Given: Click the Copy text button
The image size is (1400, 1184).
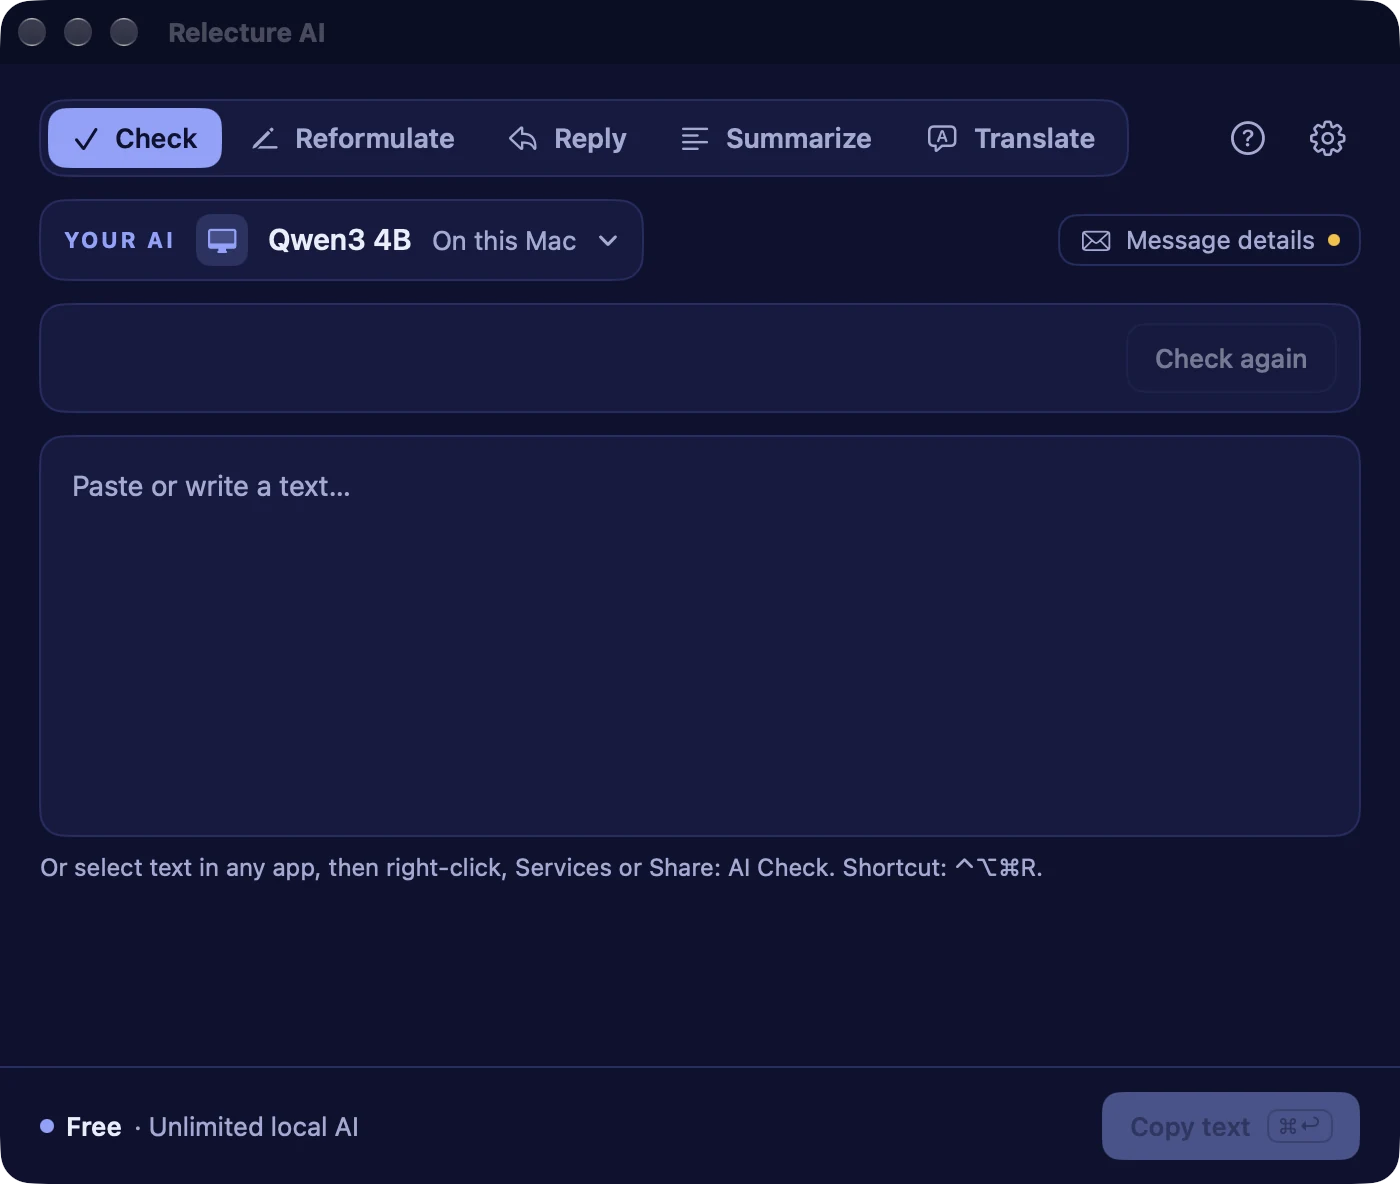Looking at the screenshot, I should pyautogui.click(x=1231, y=1126).
